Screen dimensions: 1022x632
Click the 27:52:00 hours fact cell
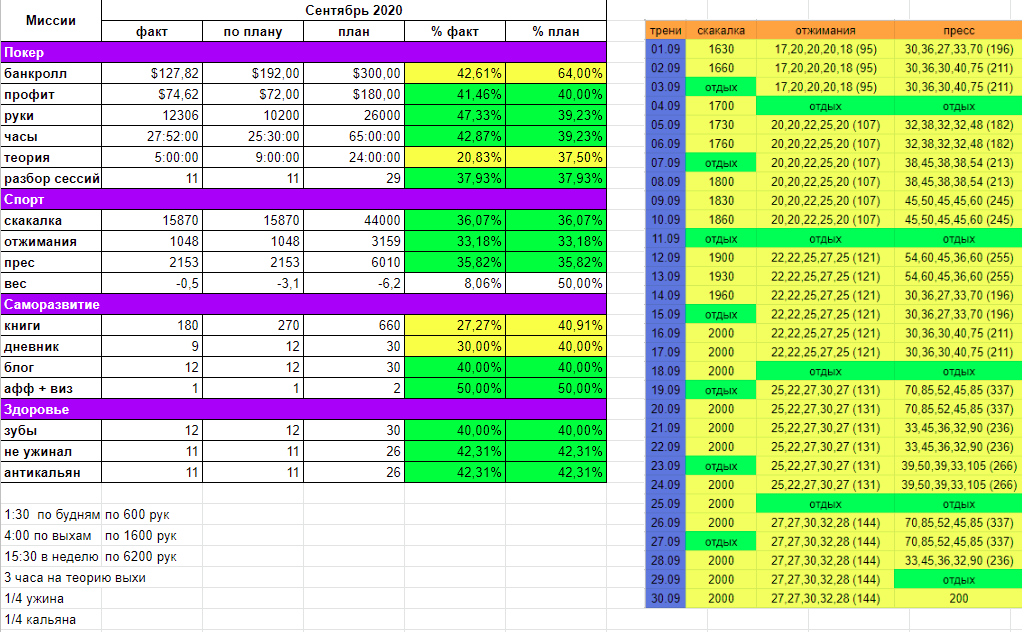pos(152,136)
